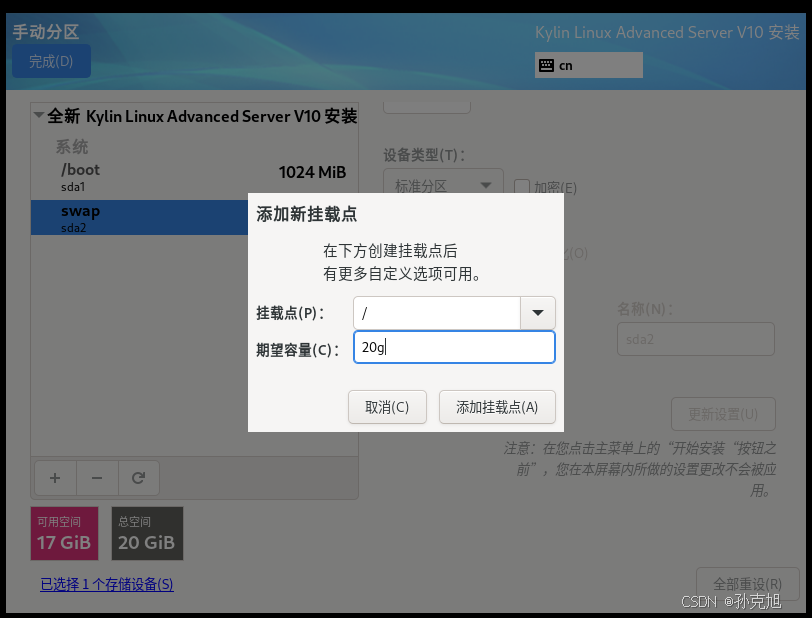Click the 1024 MiB size of /boot
This screenshot has height=618, width=812.
pos(312,172)
